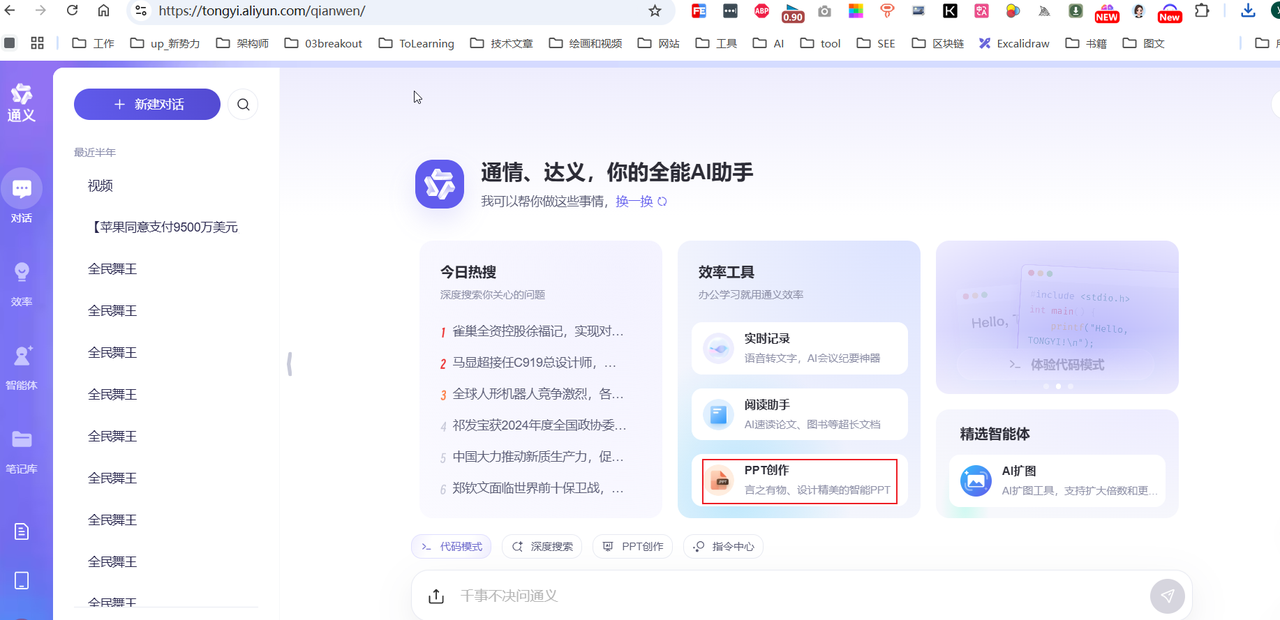This screenshot has height=620, width=1280.
Task: Click the search conversations magnifier icon
Action: click(x=243, y=104)
